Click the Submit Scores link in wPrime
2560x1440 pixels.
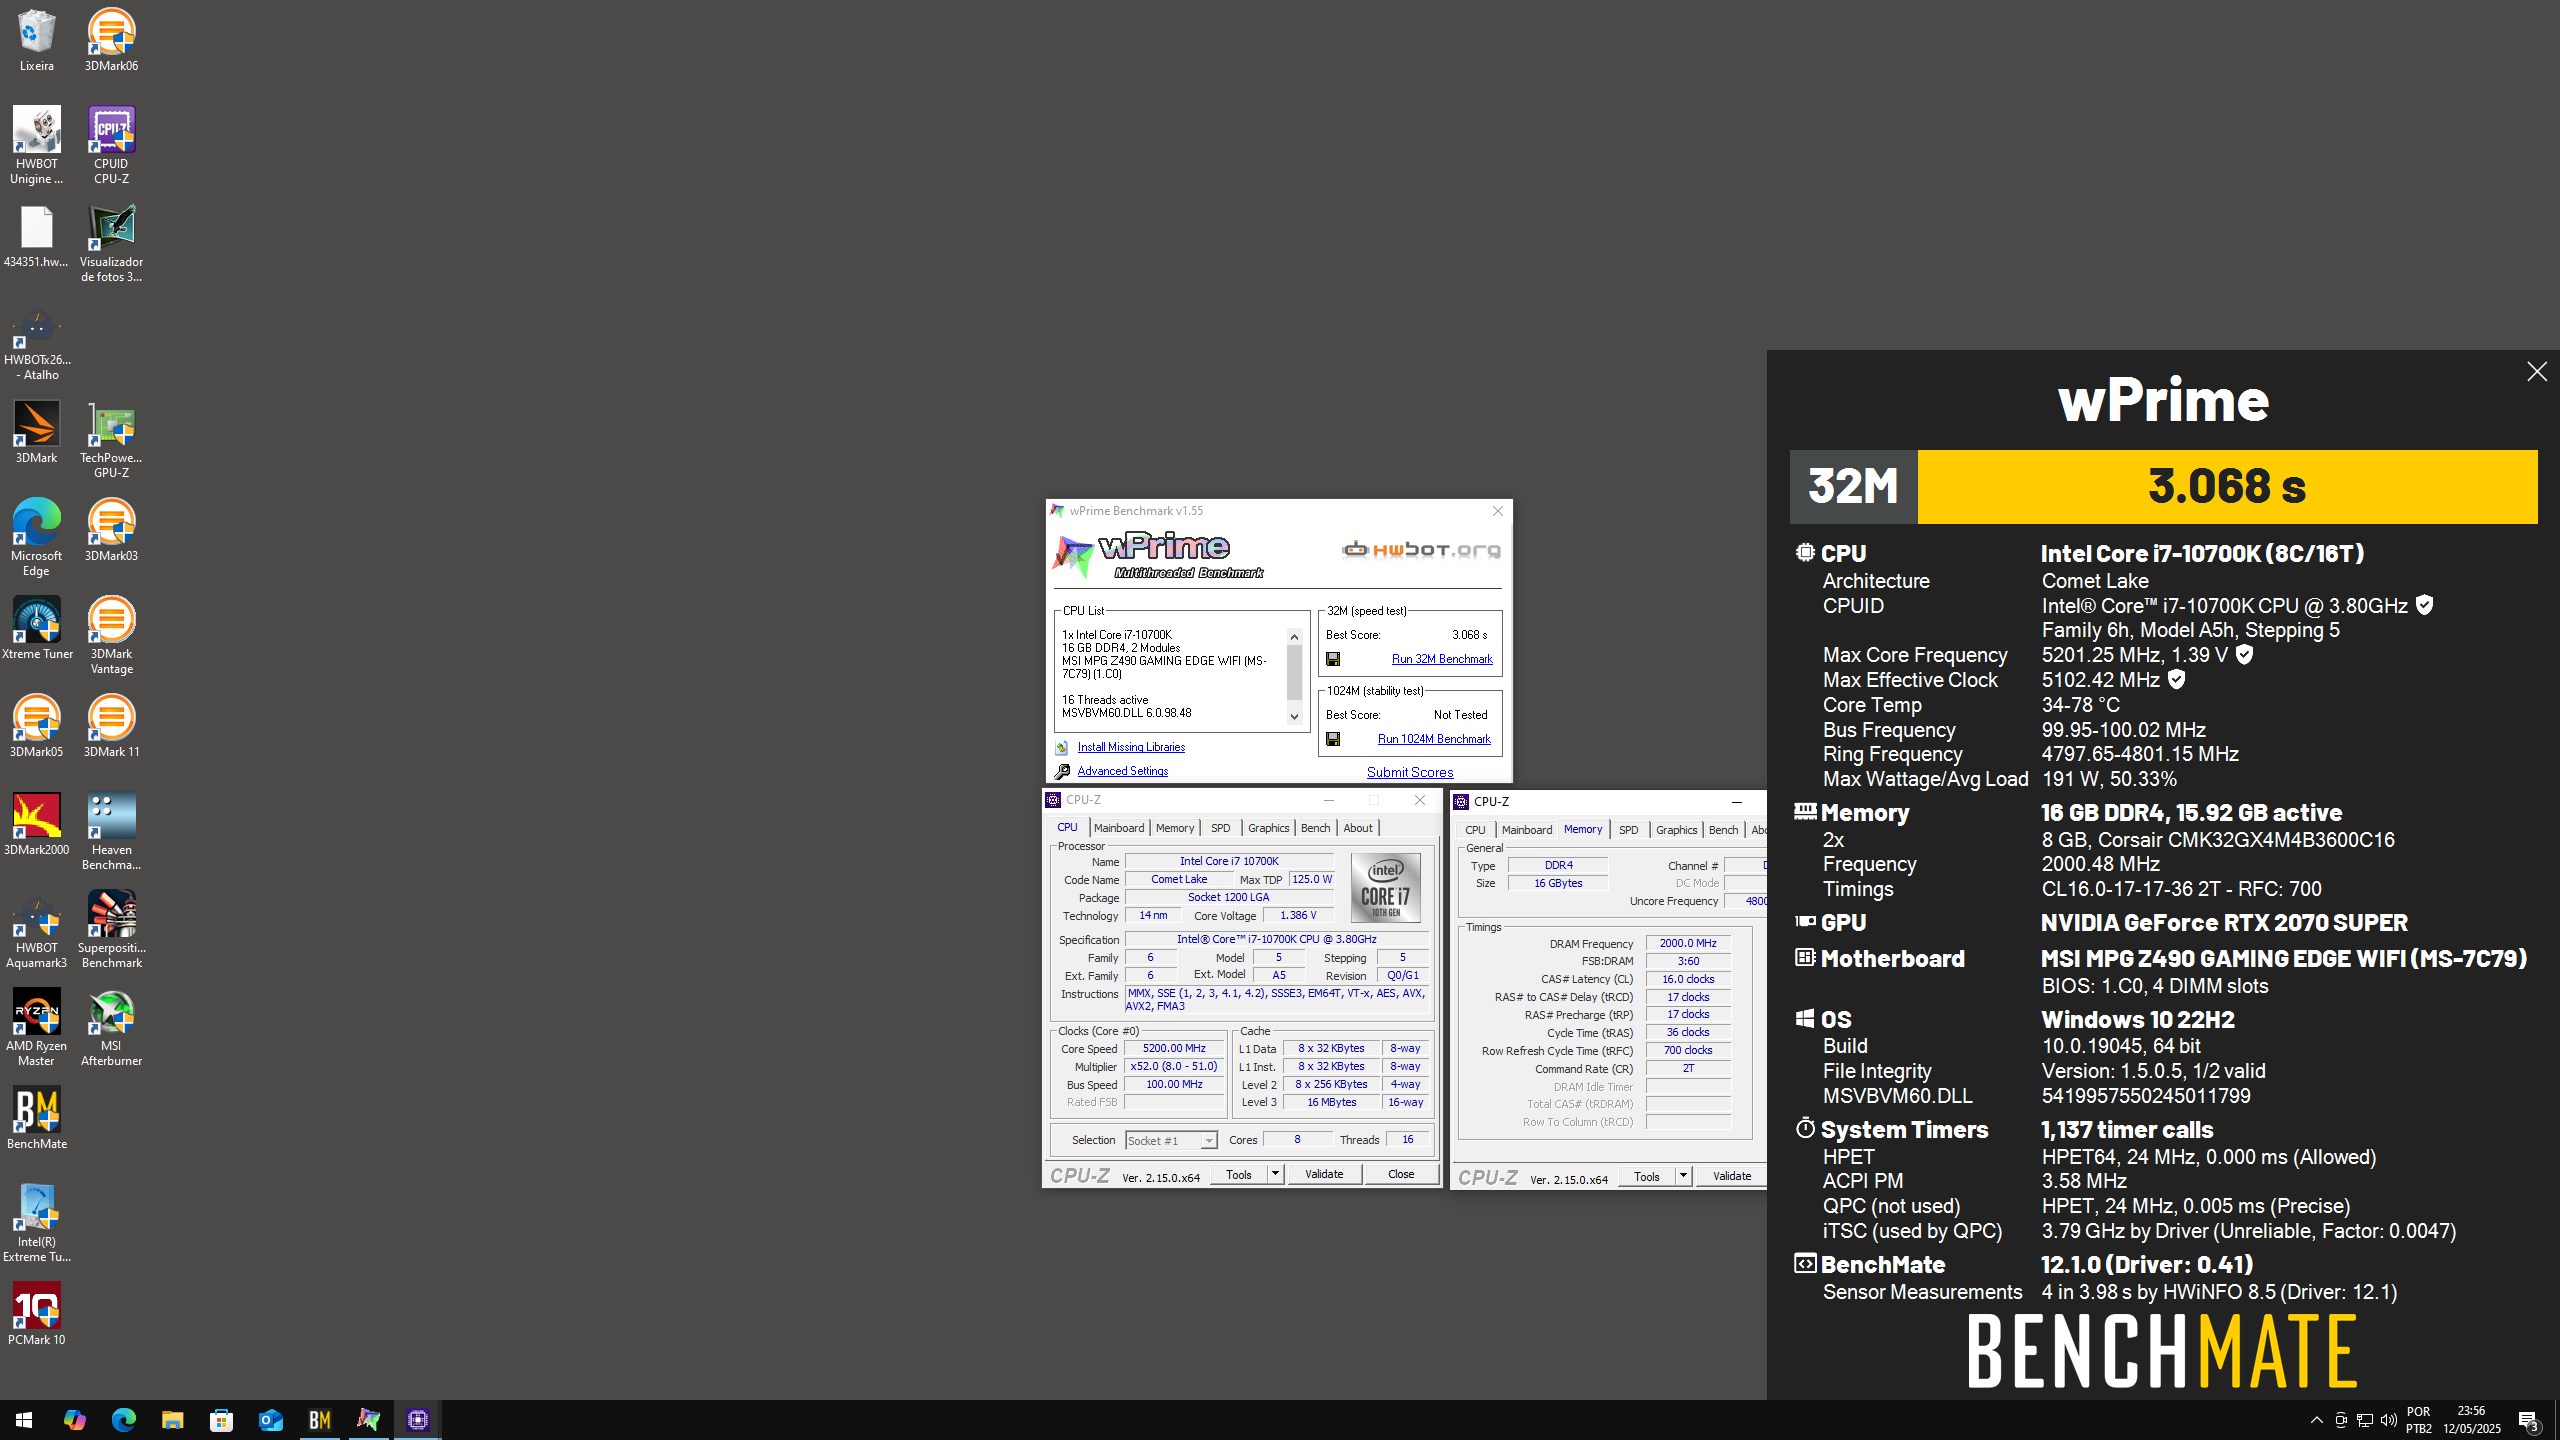click(1410, 772)
